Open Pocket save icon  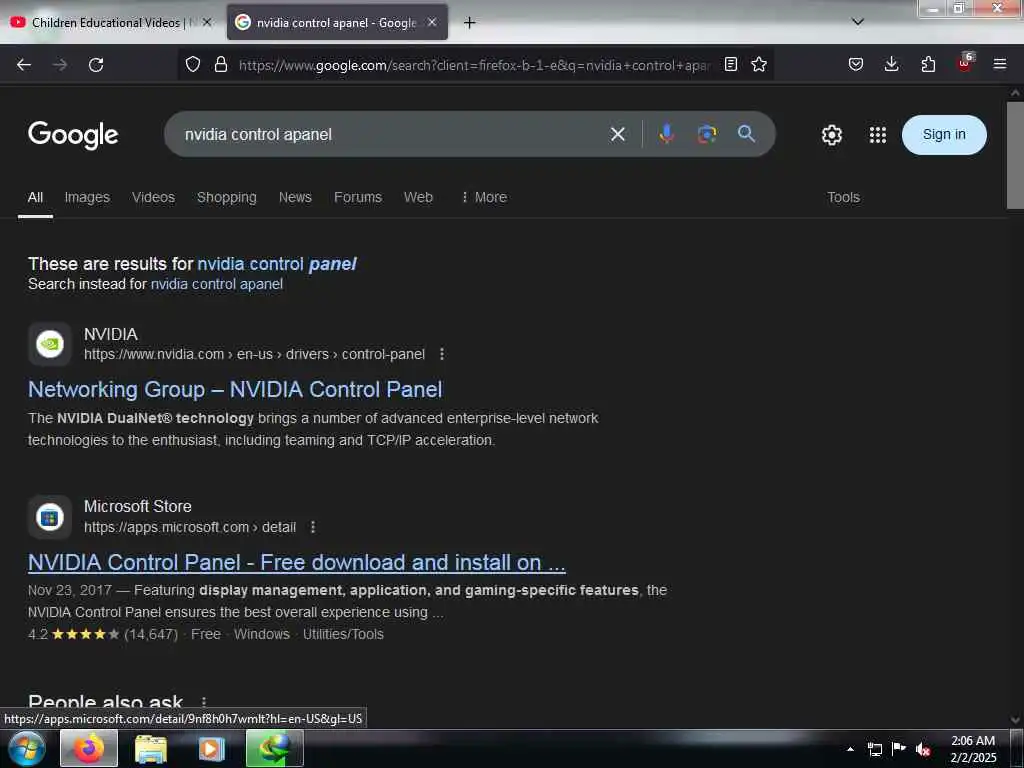856,64
